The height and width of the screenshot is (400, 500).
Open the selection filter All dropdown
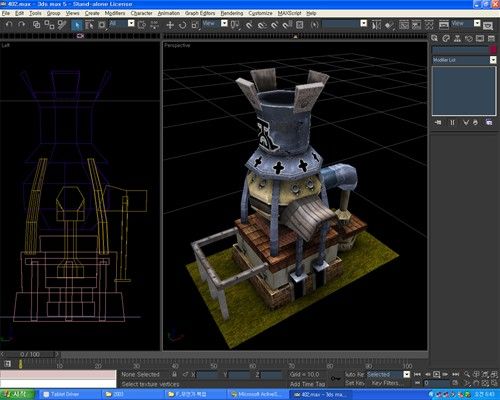pyautogui.click(x=122, y=24)
